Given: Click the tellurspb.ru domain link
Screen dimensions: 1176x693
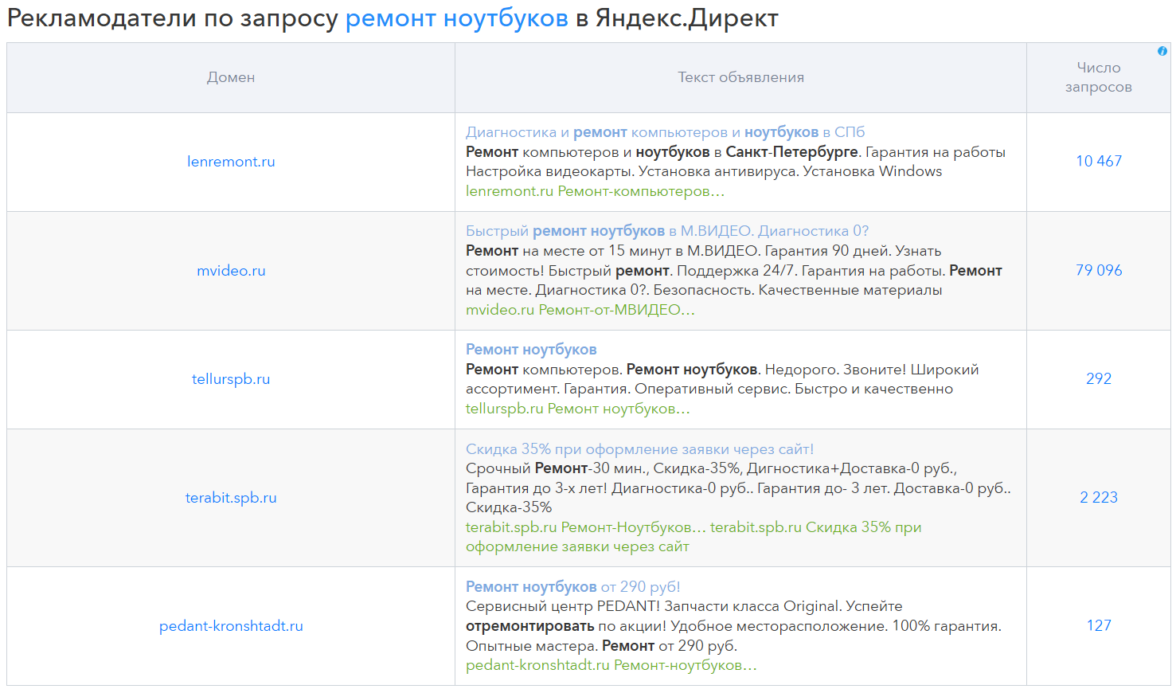Looking at the screenshot, I should click(x=231, y=379).
